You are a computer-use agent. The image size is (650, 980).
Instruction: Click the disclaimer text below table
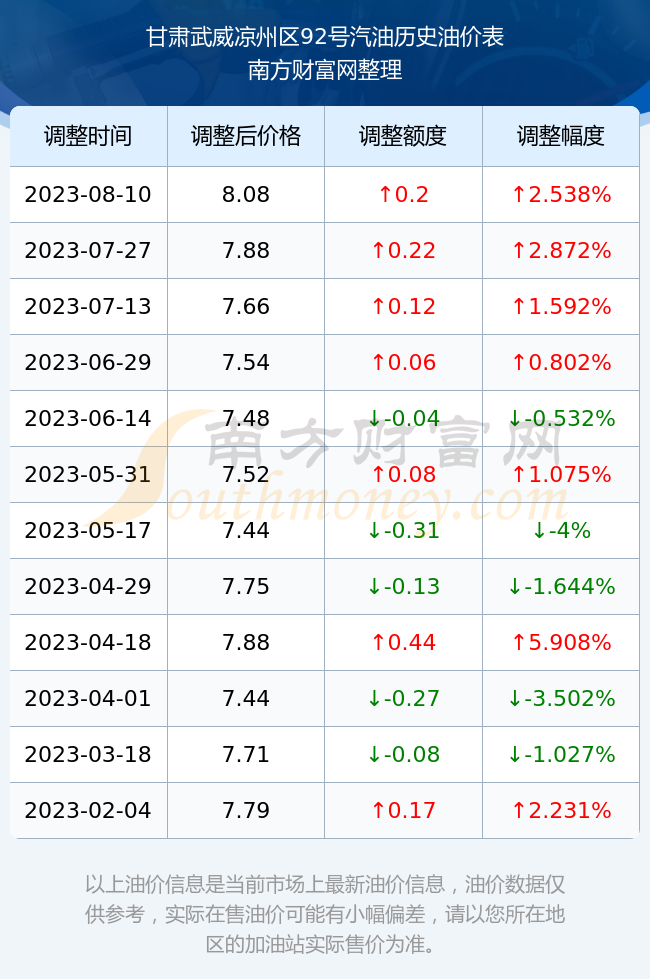click(x=325, y=914)
